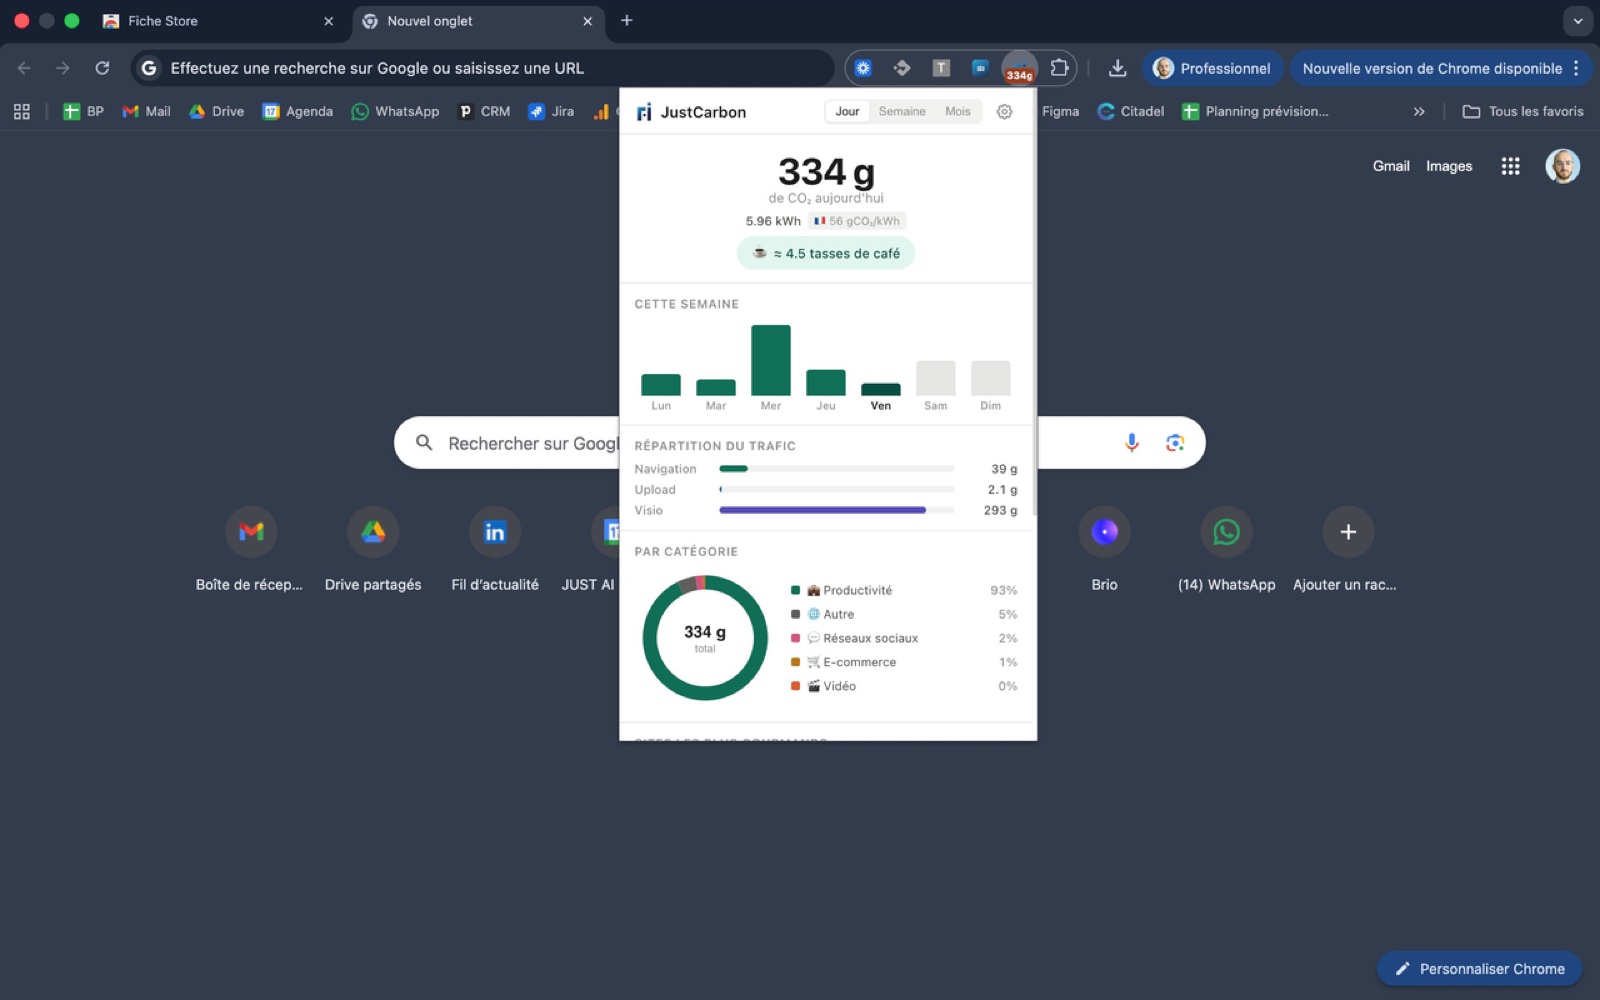Switch to the Mois tab
1600x1000 pixels.
958,112
